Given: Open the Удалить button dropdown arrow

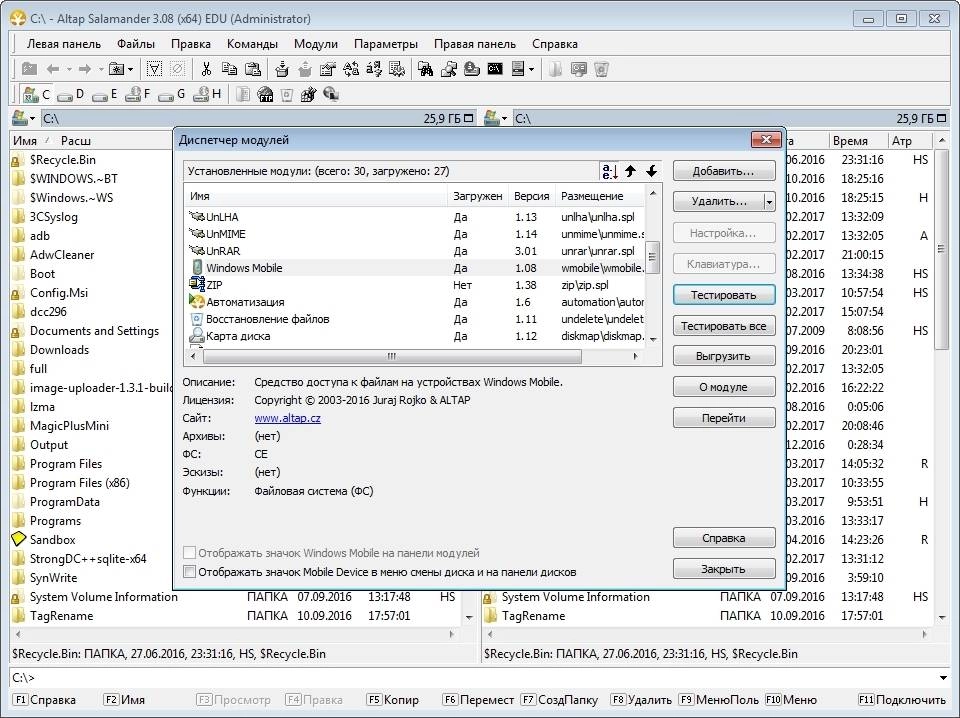Looking at the screenshot, I should pyautogui.click(x=770, y=201).
